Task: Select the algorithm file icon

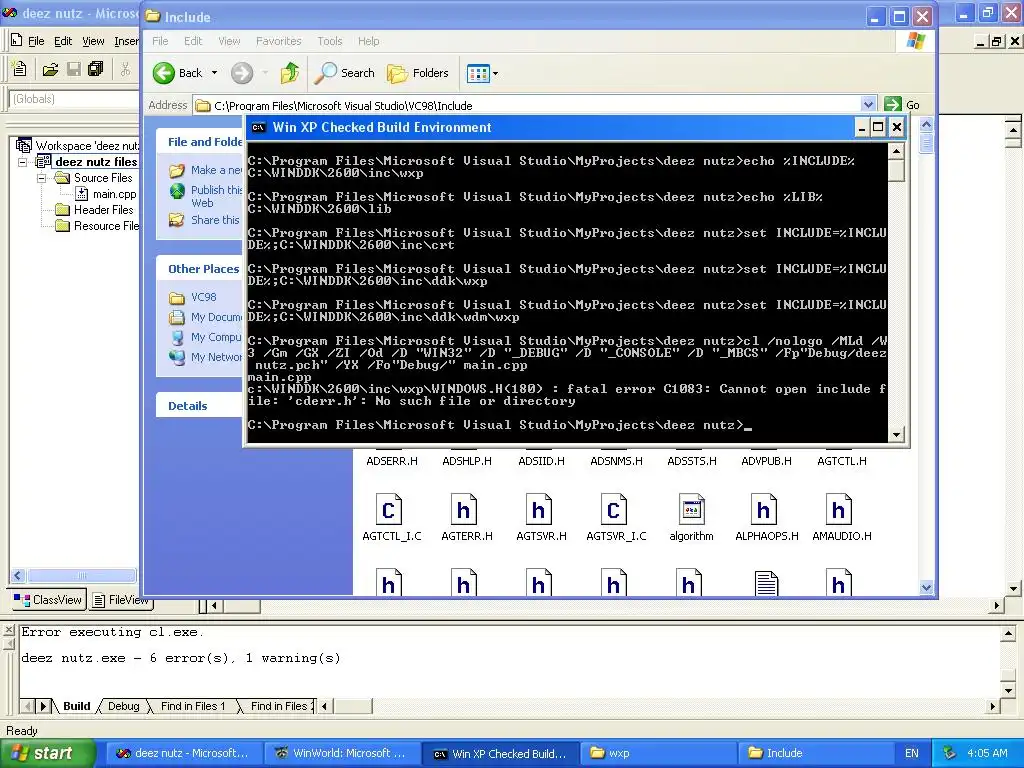Action: pos(691,510)
